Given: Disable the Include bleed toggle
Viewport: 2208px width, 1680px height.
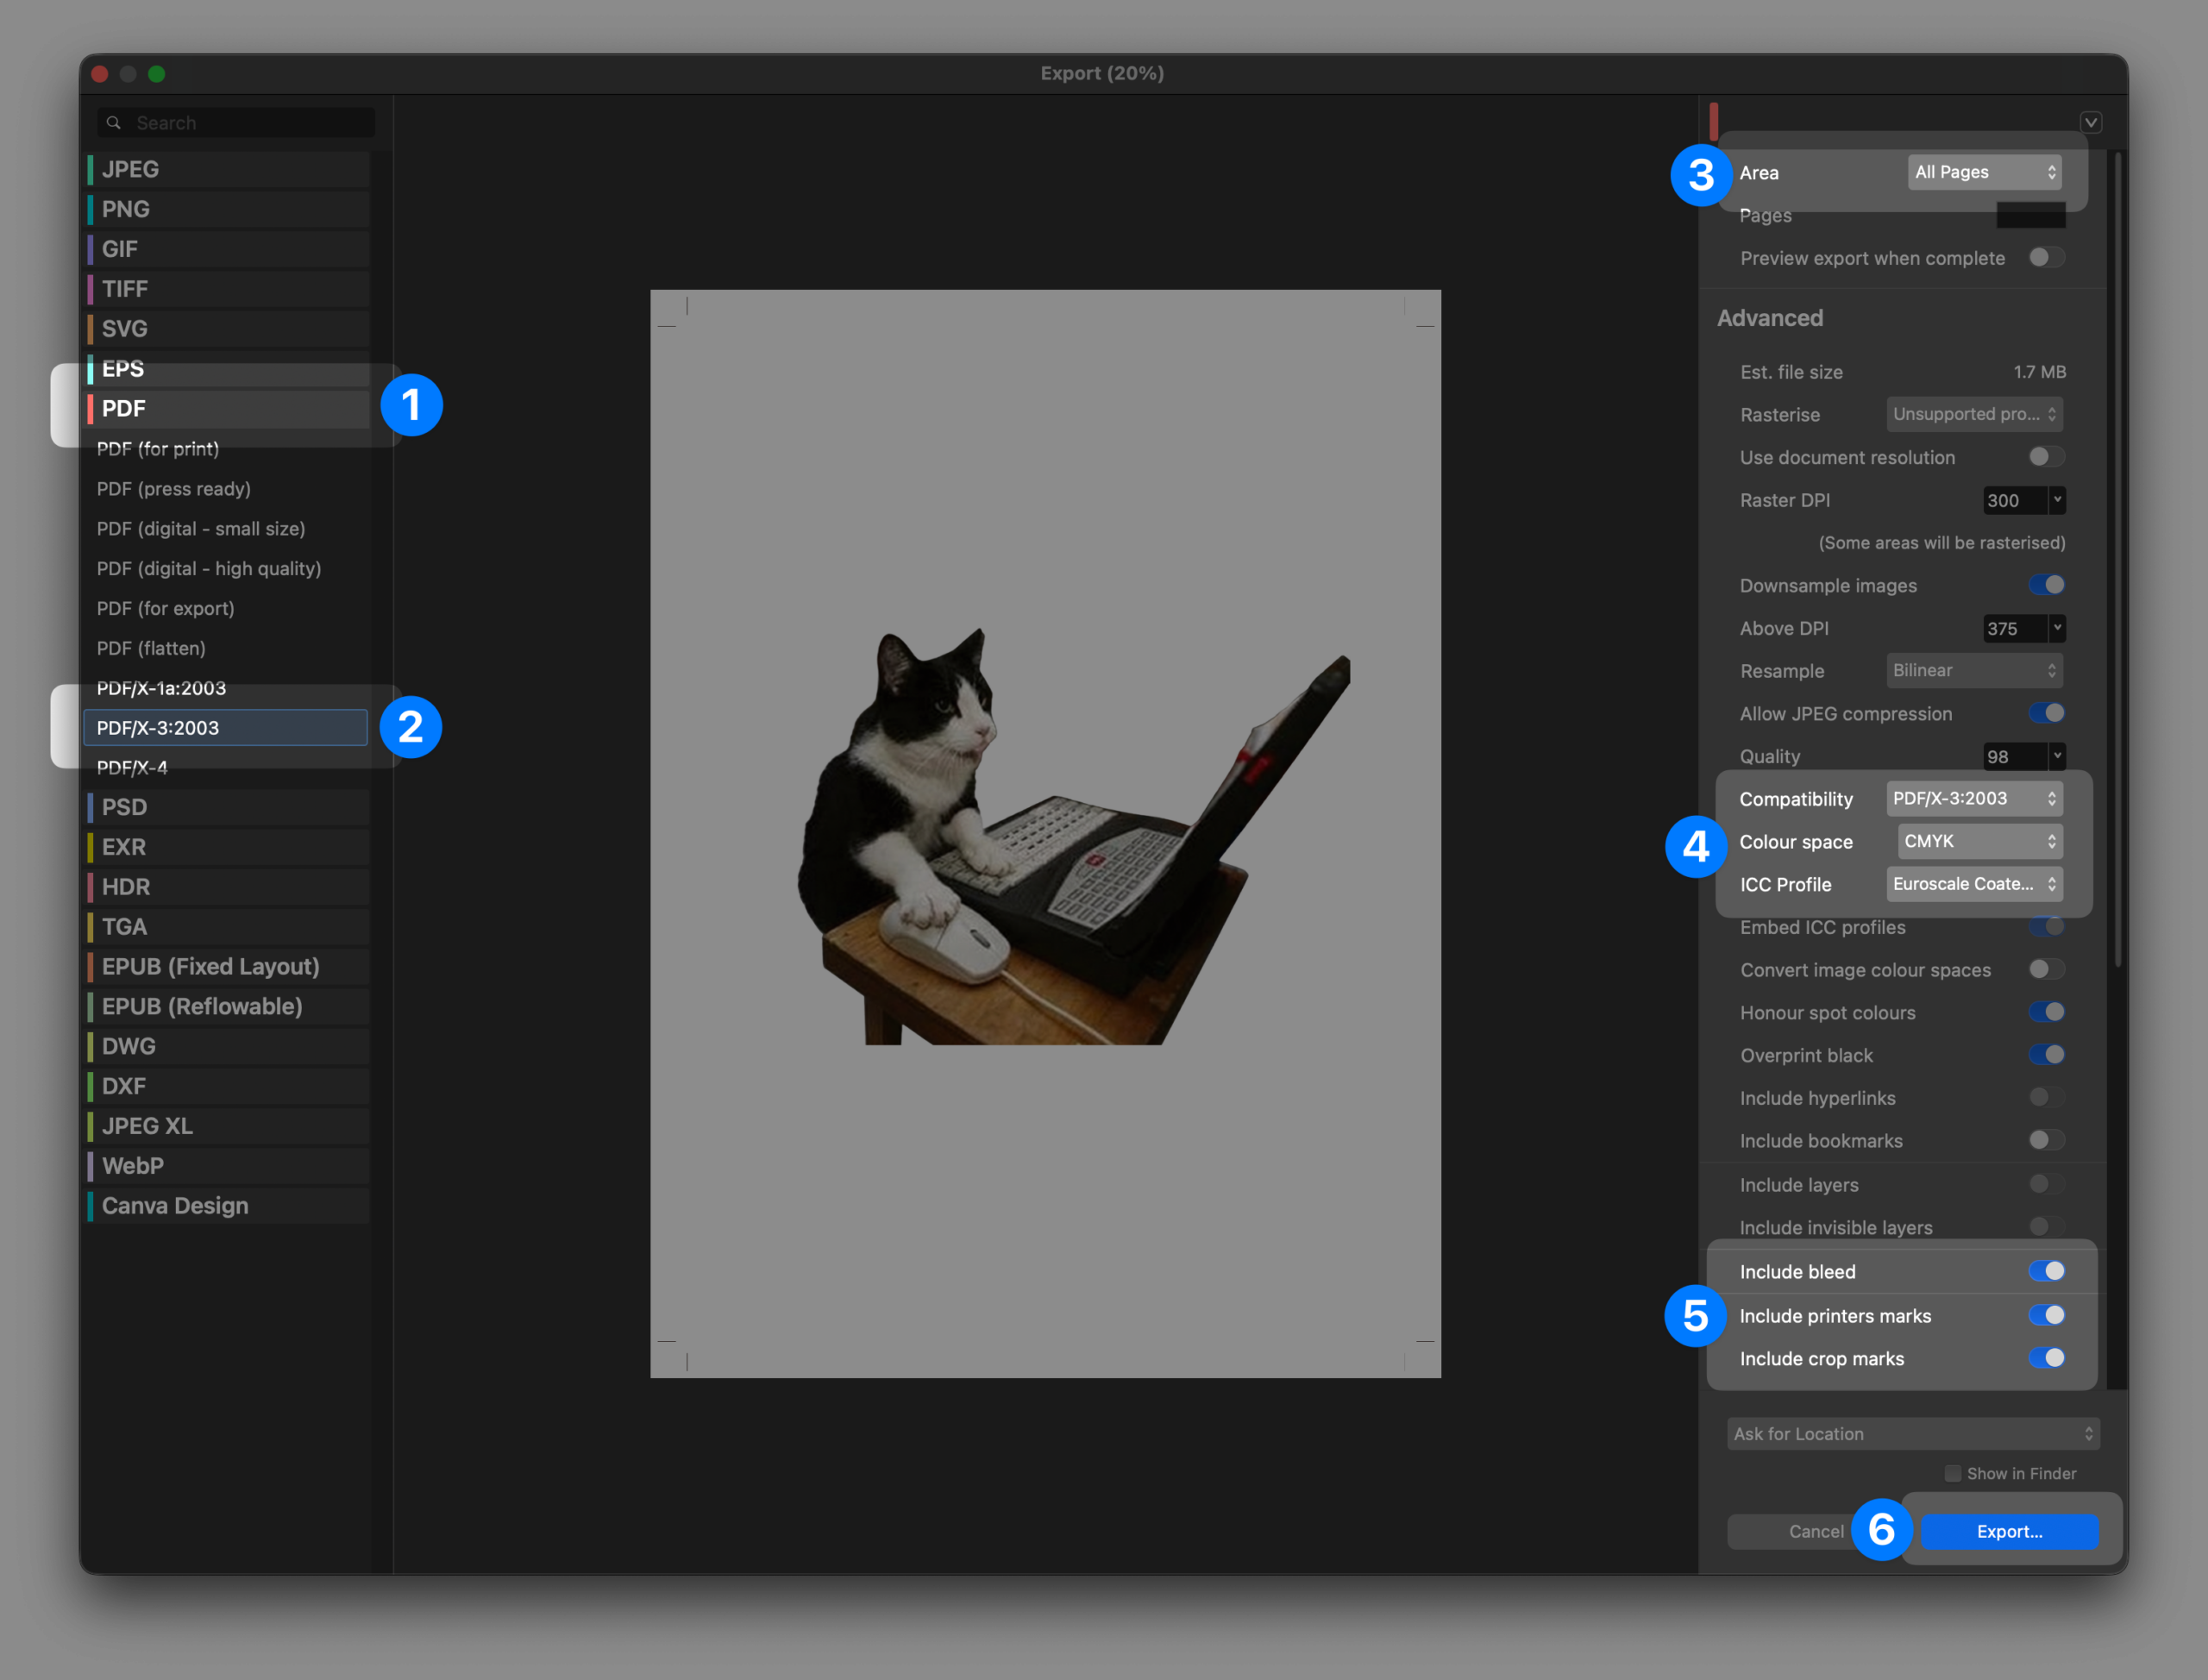Looking at the screenshot, I should [x=2046, y=1271].
